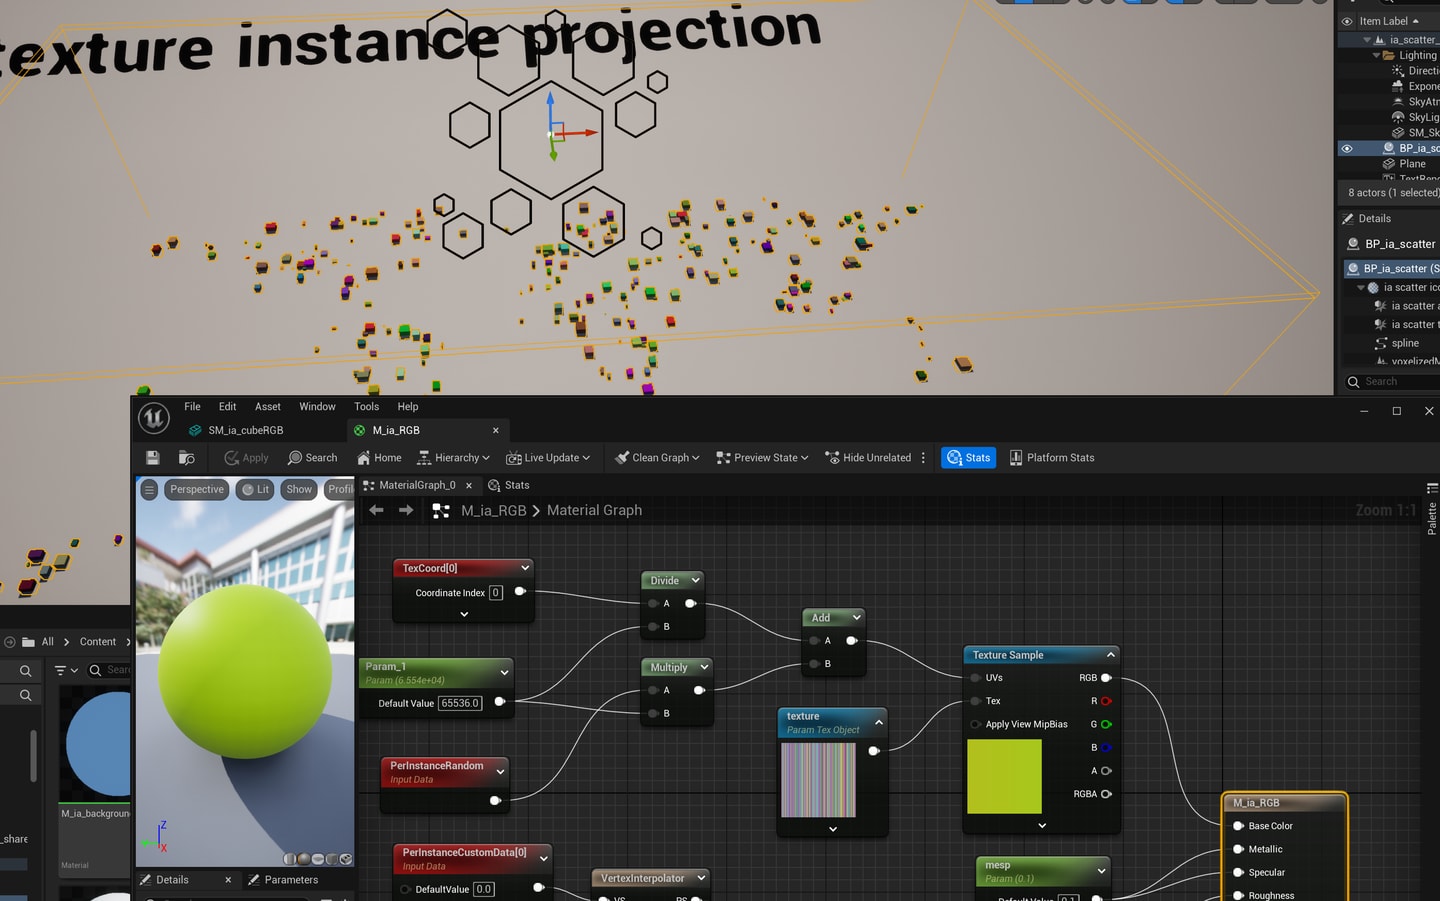Switch to the SM_ia_cubeRGB tab
1440x901 pixels.
[236, 430]
